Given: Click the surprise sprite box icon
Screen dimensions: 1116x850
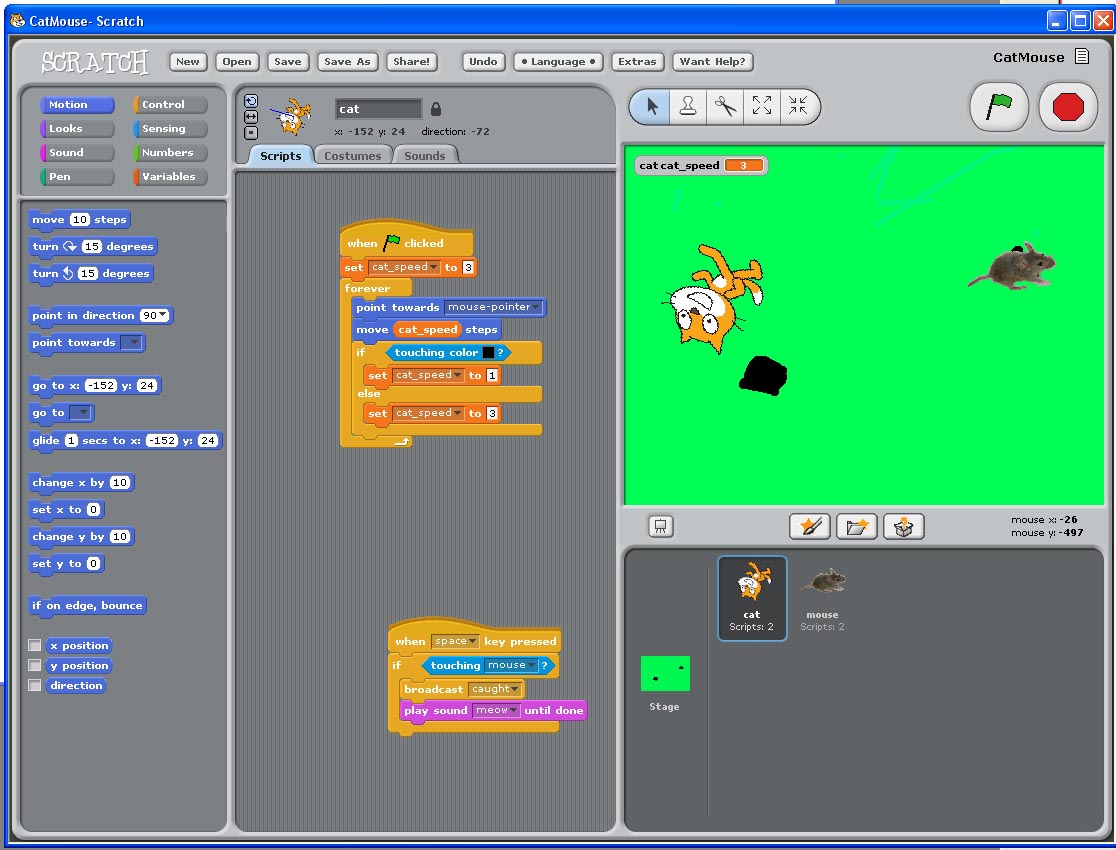Looking at the screenshot, I should [x=903, y=527].
